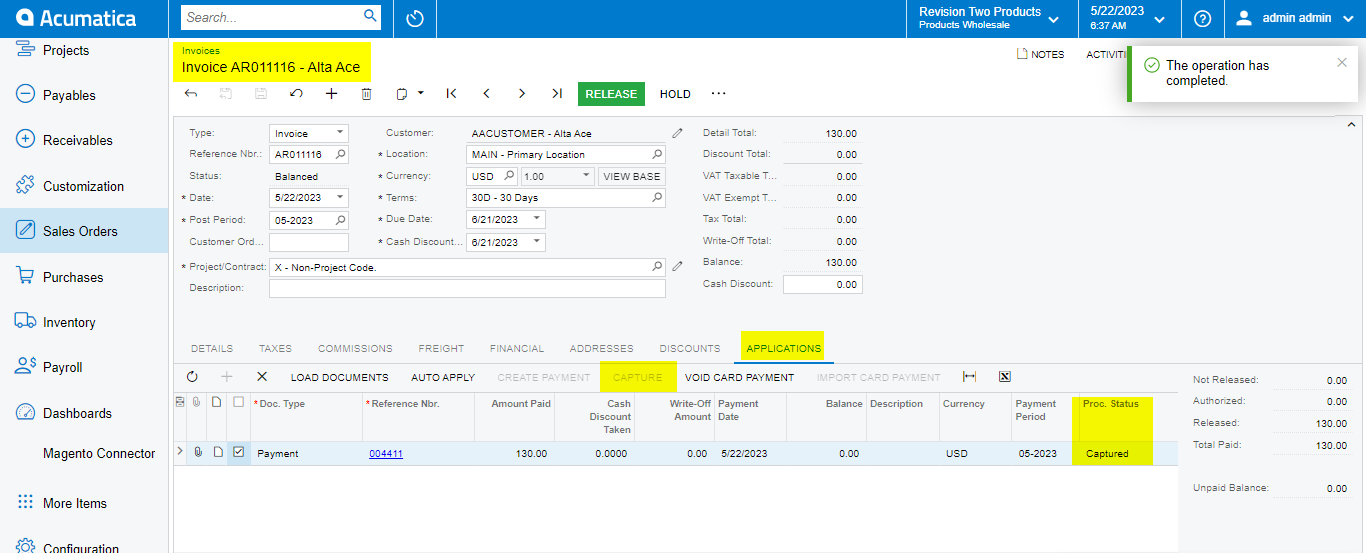1366x553 pixels.
Task: Dismiss the operation completed notification
Action: (1342, 62)
